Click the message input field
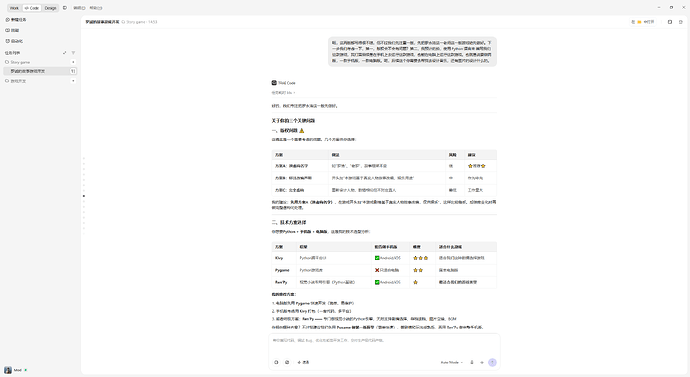Screen dimensions: 690x377 384,344
